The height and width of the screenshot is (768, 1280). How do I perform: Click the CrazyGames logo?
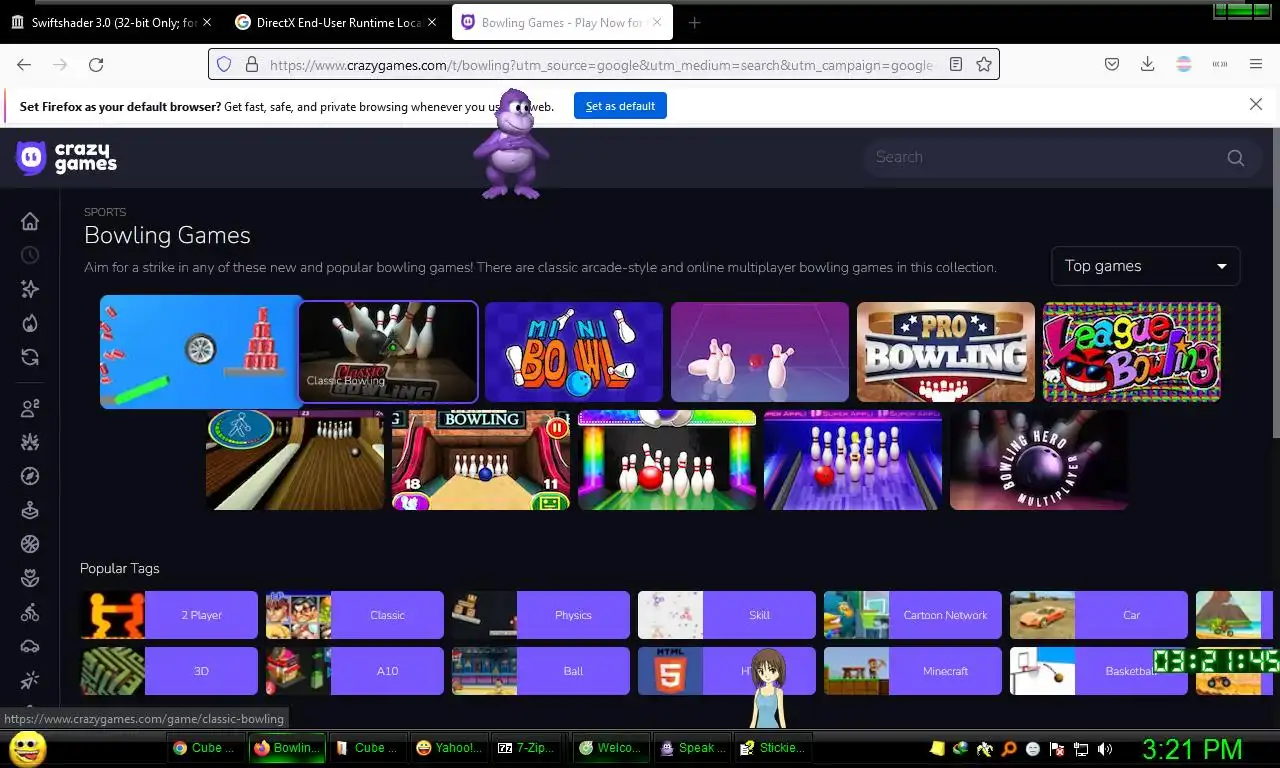[x=66, y=157]
